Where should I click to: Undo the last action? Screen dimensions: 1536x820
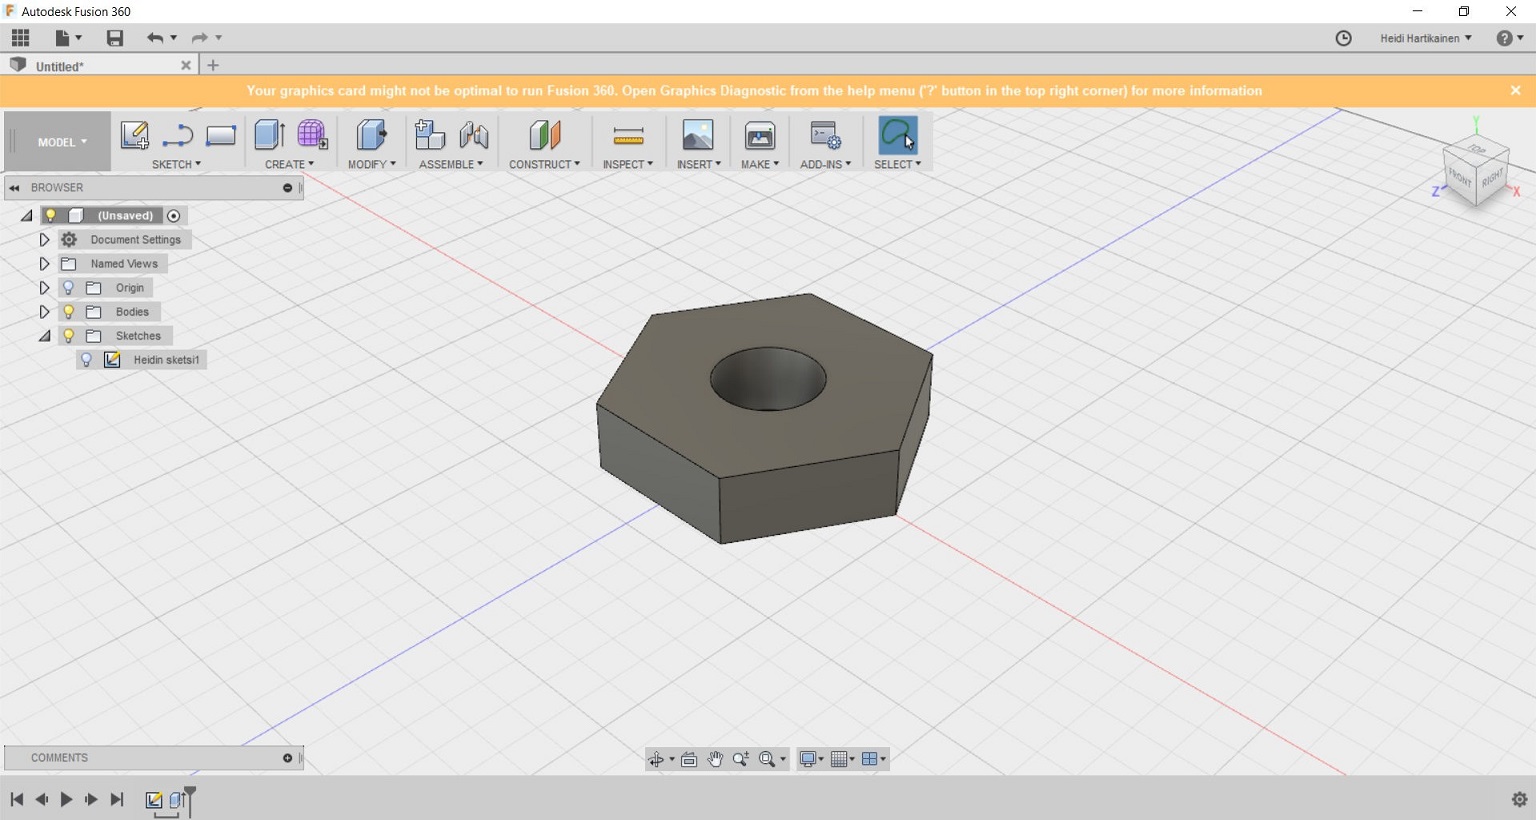tap(155, 38)
